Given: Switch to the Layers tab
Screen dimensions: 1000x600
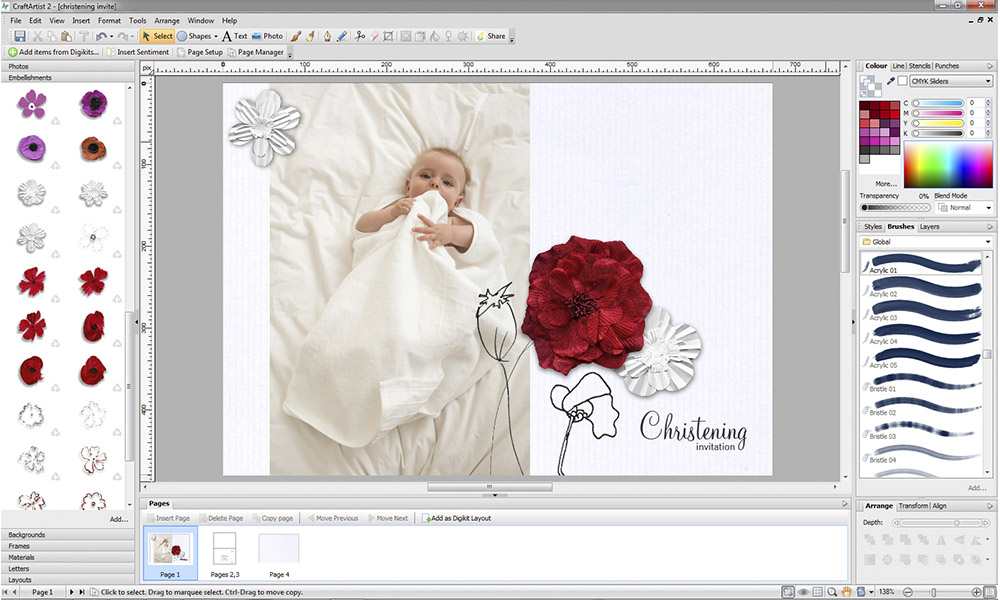Looking at the screenshot, I should (929, 227).
